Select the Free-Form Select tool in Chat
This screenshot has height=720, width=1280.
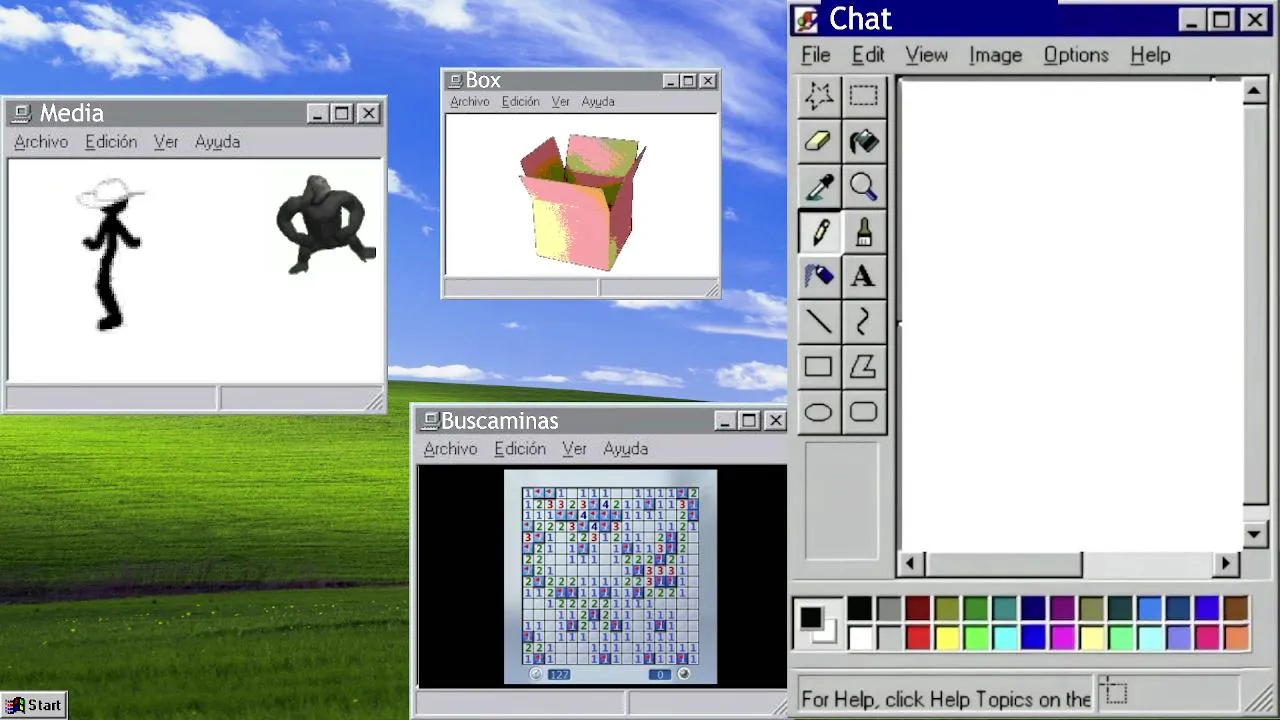coord(819,96)
